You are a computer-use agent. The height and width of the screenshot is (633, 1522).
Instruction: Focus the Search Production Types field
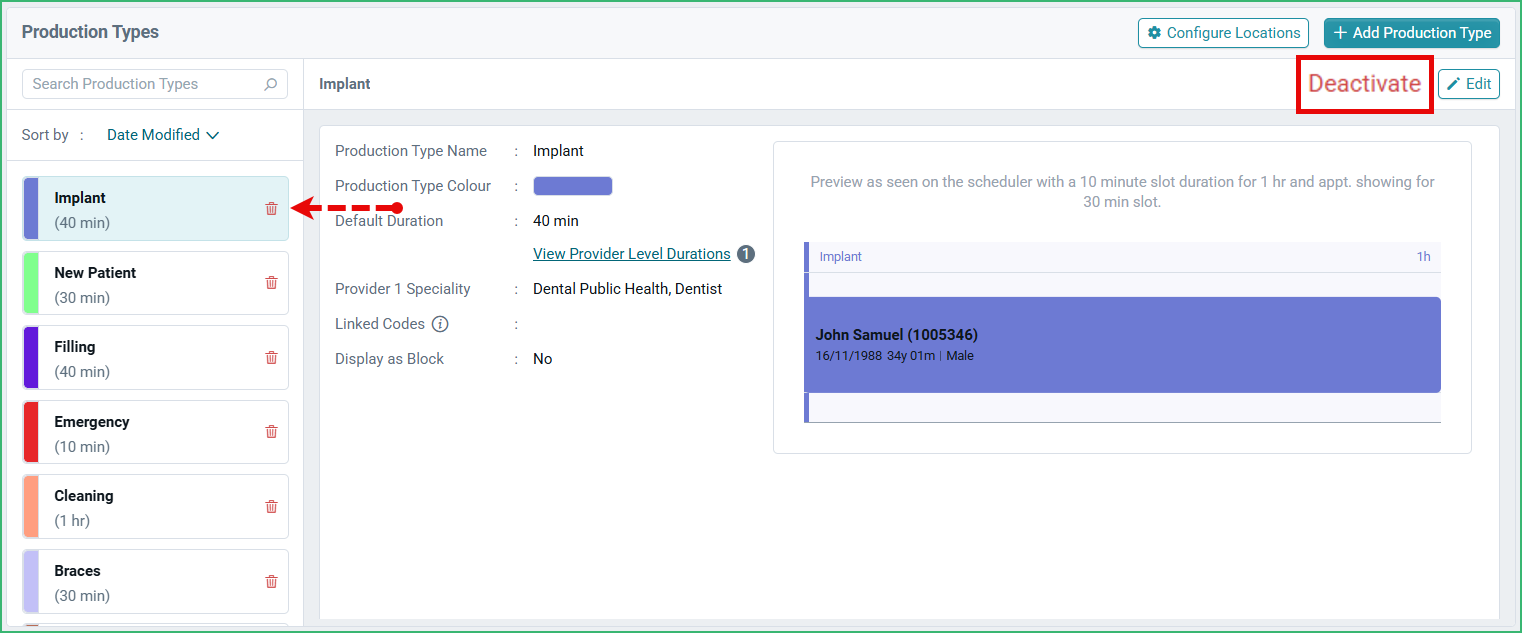click(155, 84)
